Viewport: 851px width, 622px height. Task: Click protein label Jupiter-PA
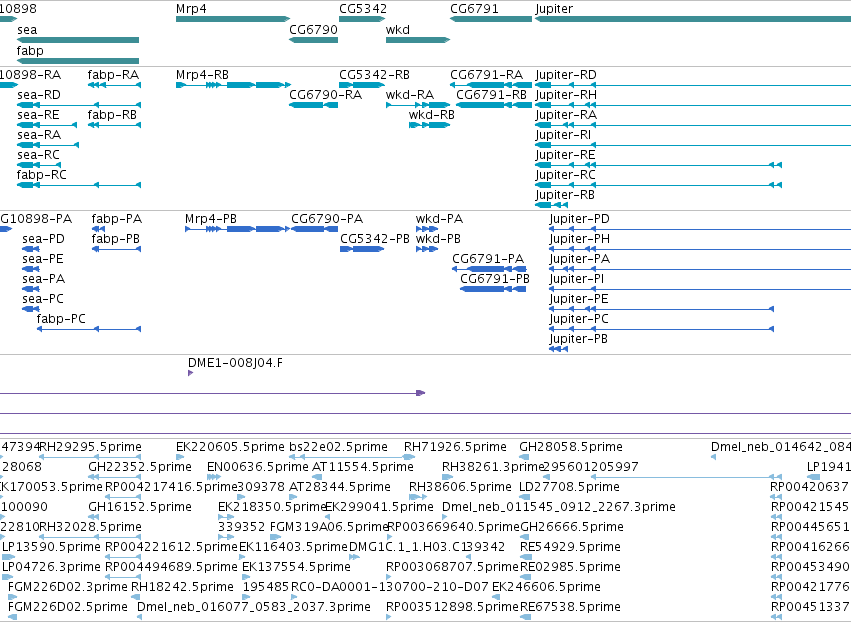[580, 259]
